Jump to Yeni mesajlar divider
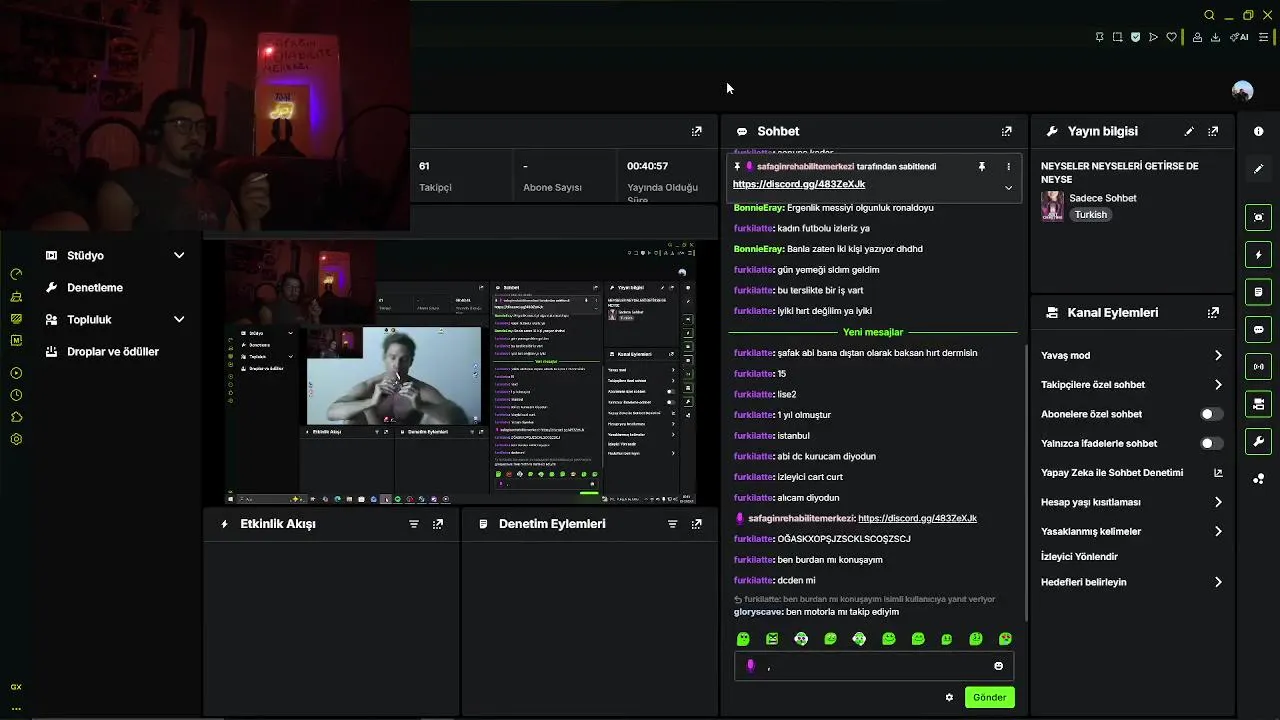Image resolution: width=1280 pixels, height=720 pixels. [x=873, y=332]
